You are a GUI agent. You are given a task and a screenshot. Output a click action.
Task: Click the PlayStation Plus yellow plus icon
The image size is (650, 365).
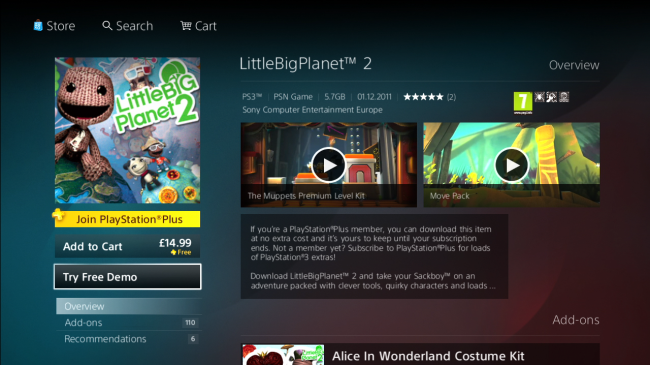pos(58,215)
